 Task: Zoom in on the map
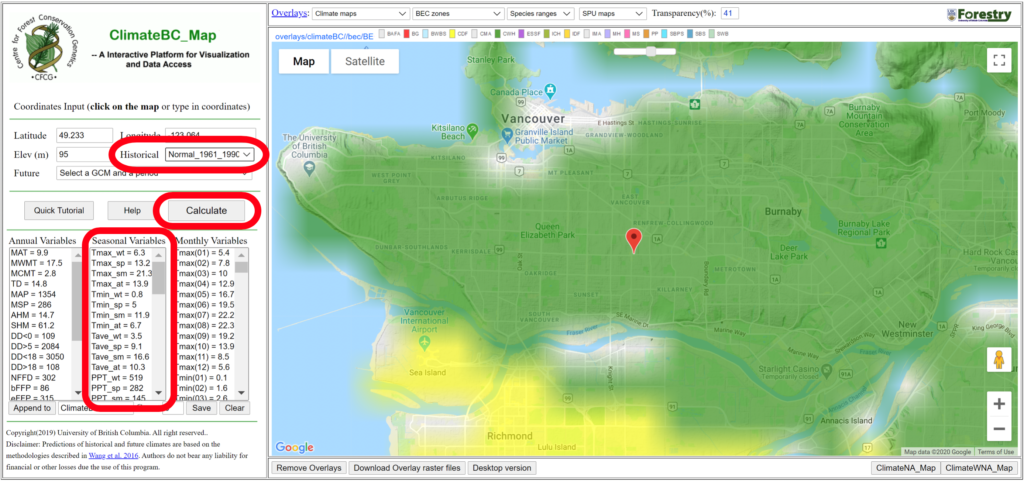click(997, 403)
